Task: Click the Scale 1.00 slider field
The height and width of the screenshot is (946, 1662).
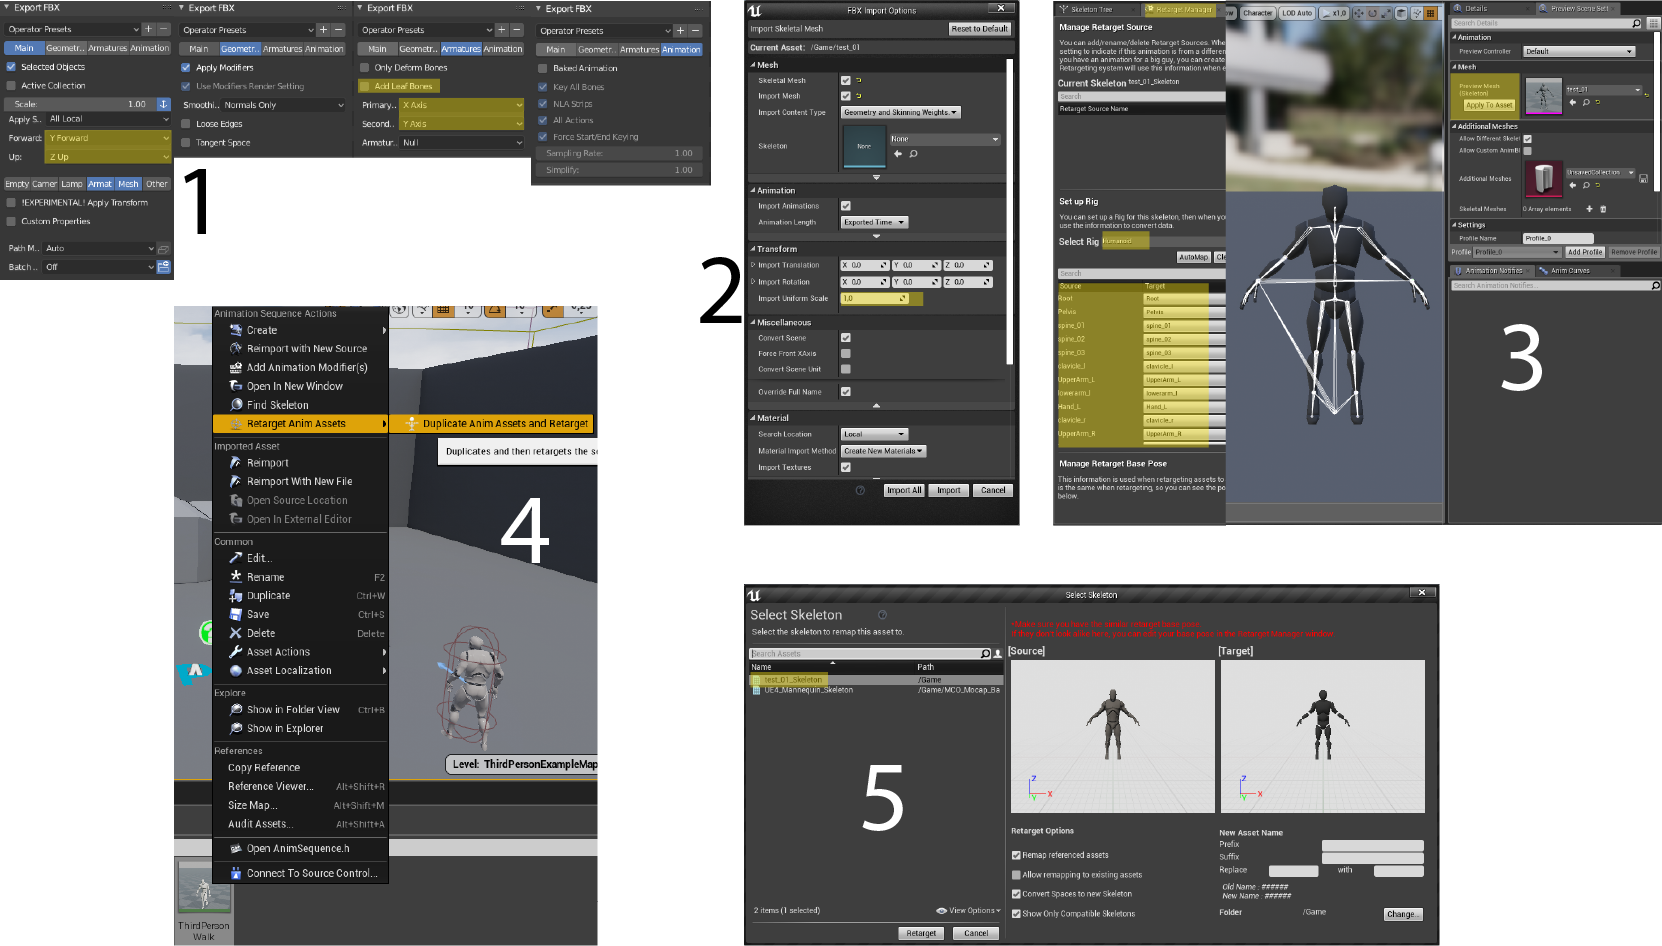Action: (80, 104)
